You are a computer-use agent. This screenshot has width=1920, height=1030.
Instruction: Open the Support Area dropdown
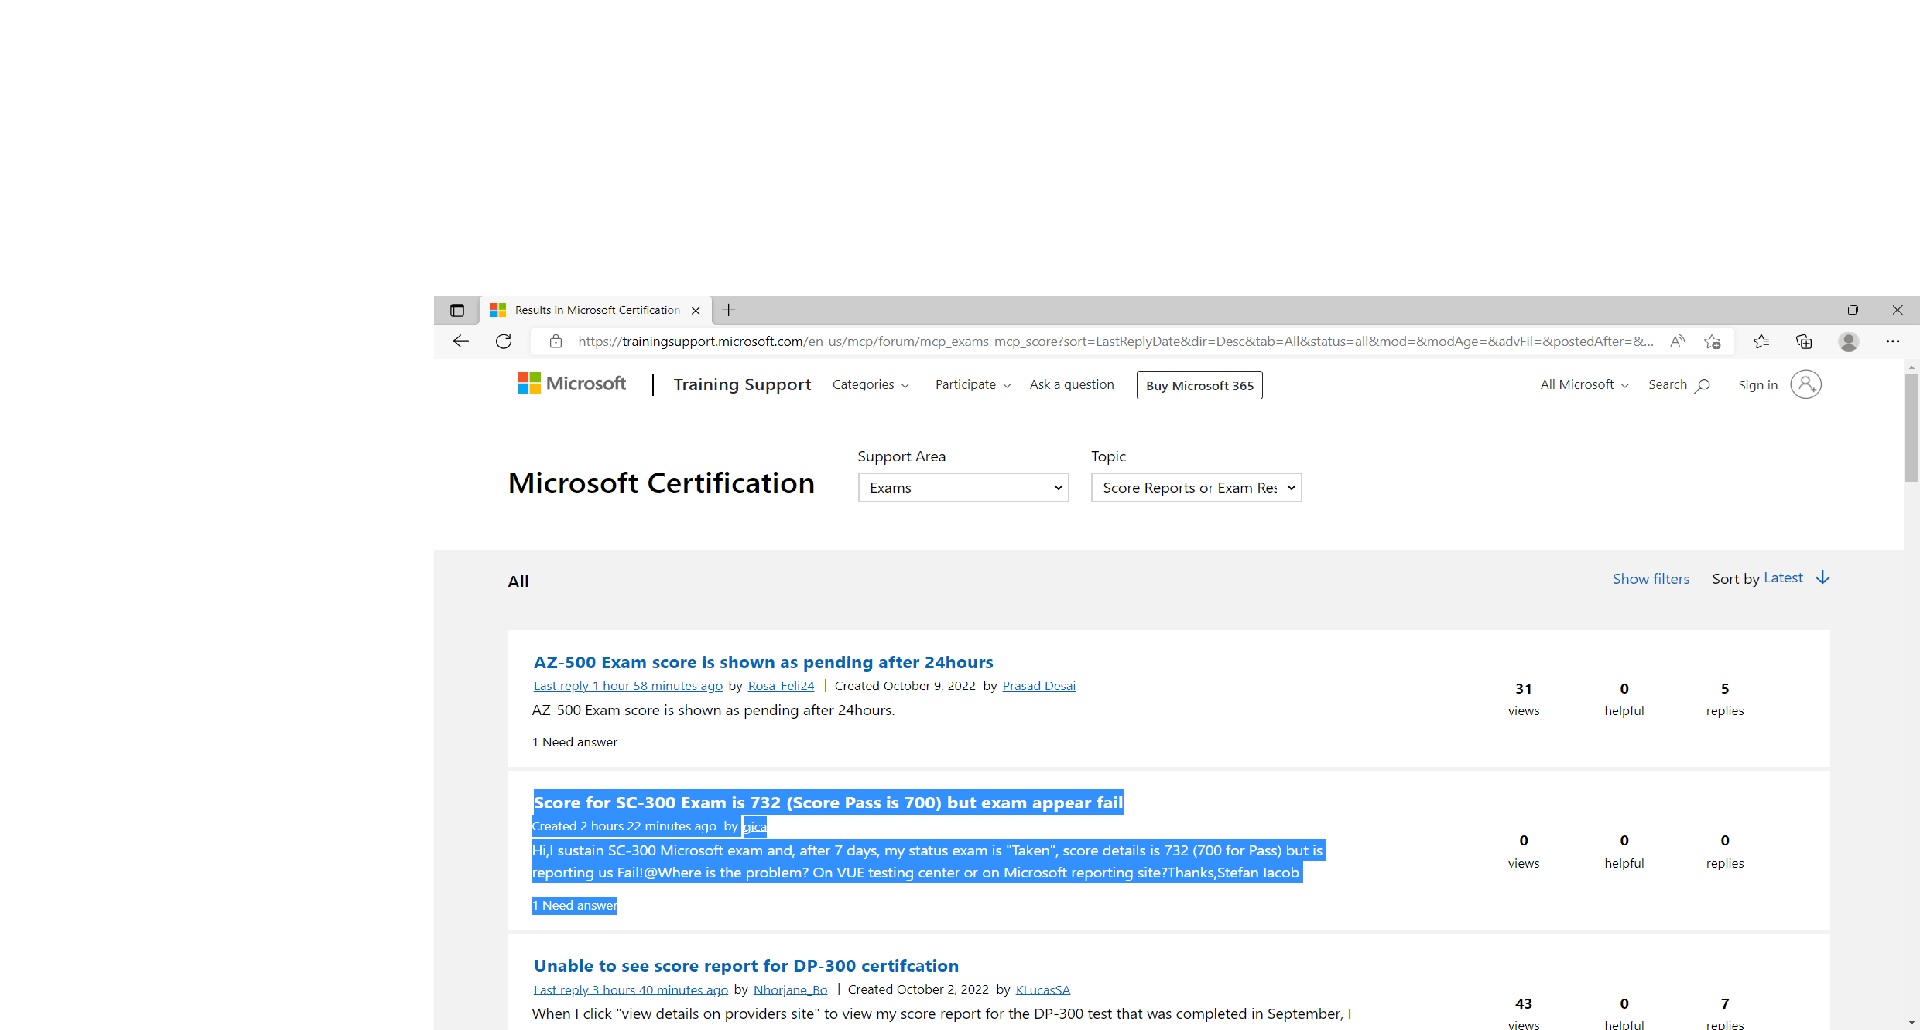coord(963,487)
